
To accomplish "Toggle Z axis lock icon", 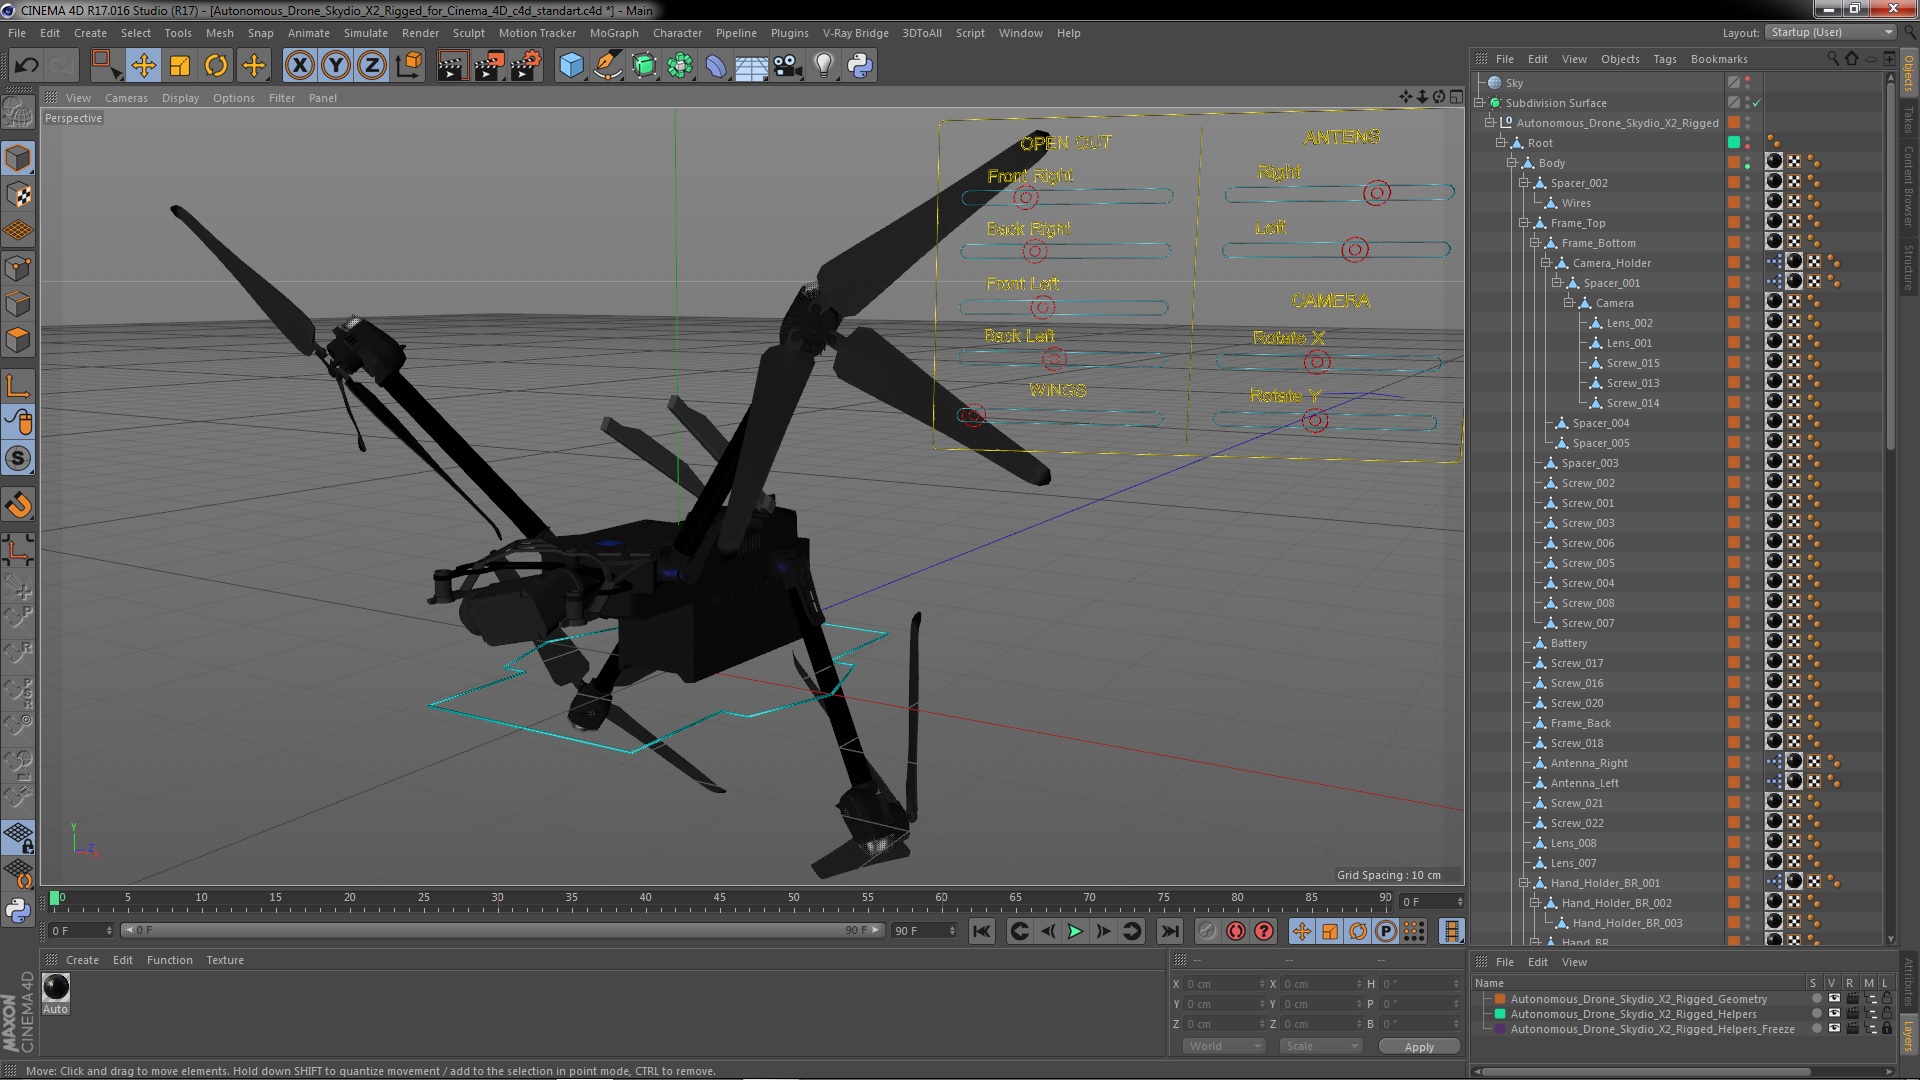I will (x=372, y=66).
